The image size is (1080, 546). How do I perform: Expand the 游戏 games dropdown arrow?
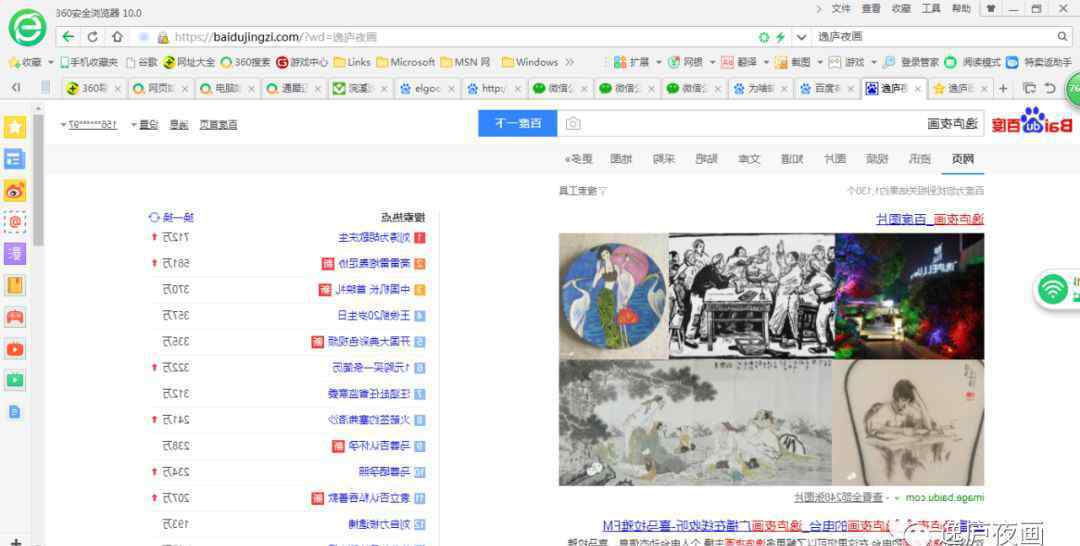click(x=873, y=63)
